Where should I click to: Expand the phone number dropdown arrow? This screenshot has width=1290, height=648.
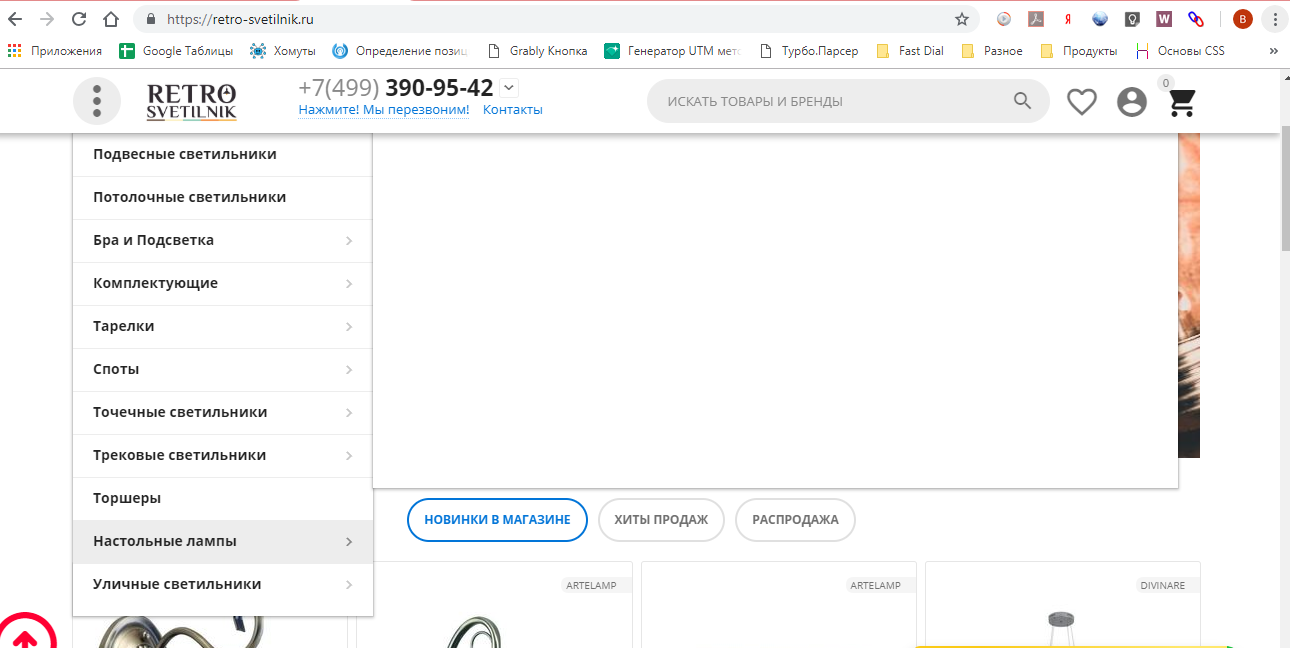tap(509, 87)
